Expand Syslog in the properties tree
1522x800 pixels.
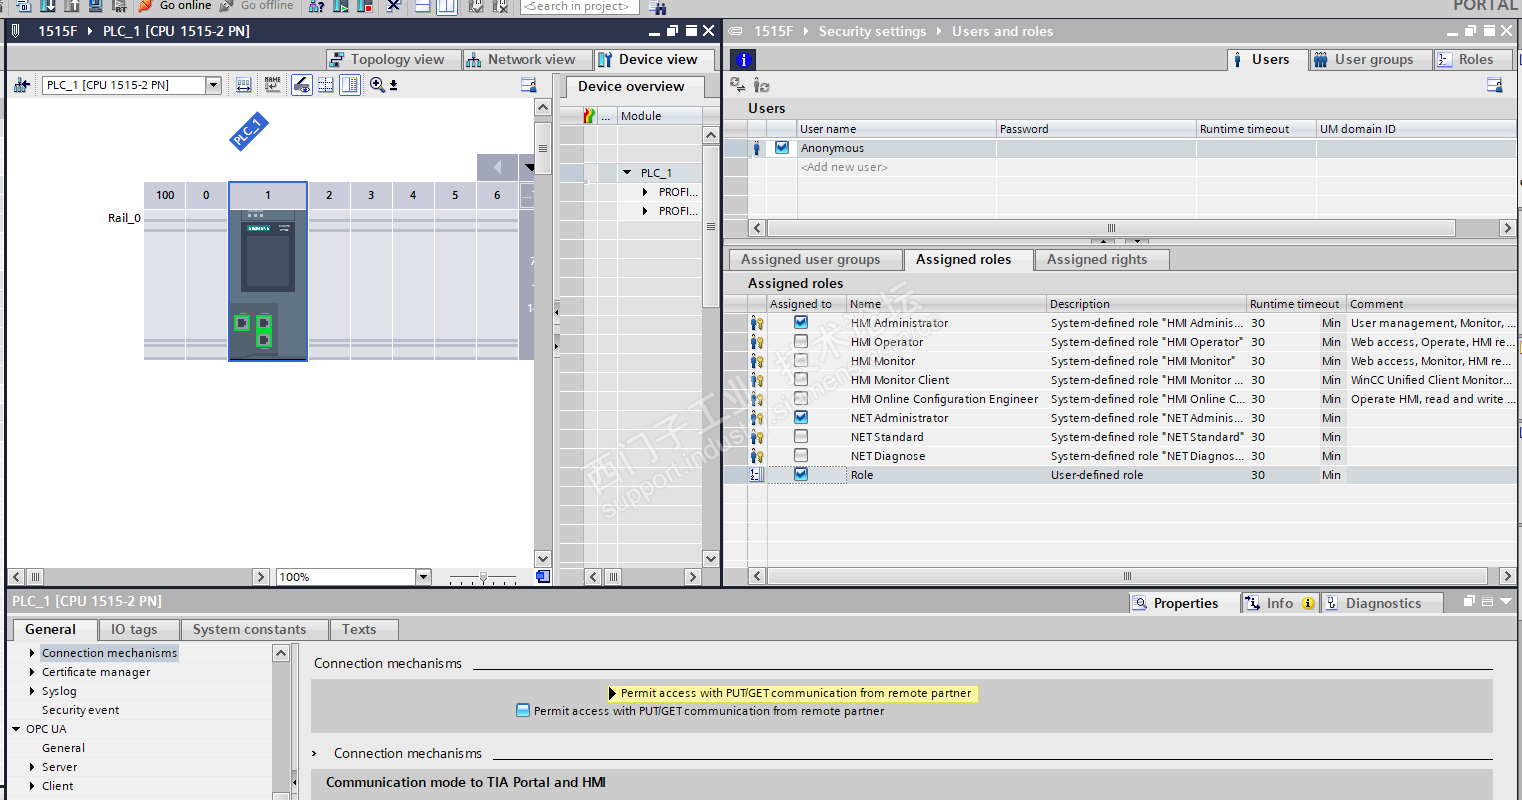32,691
